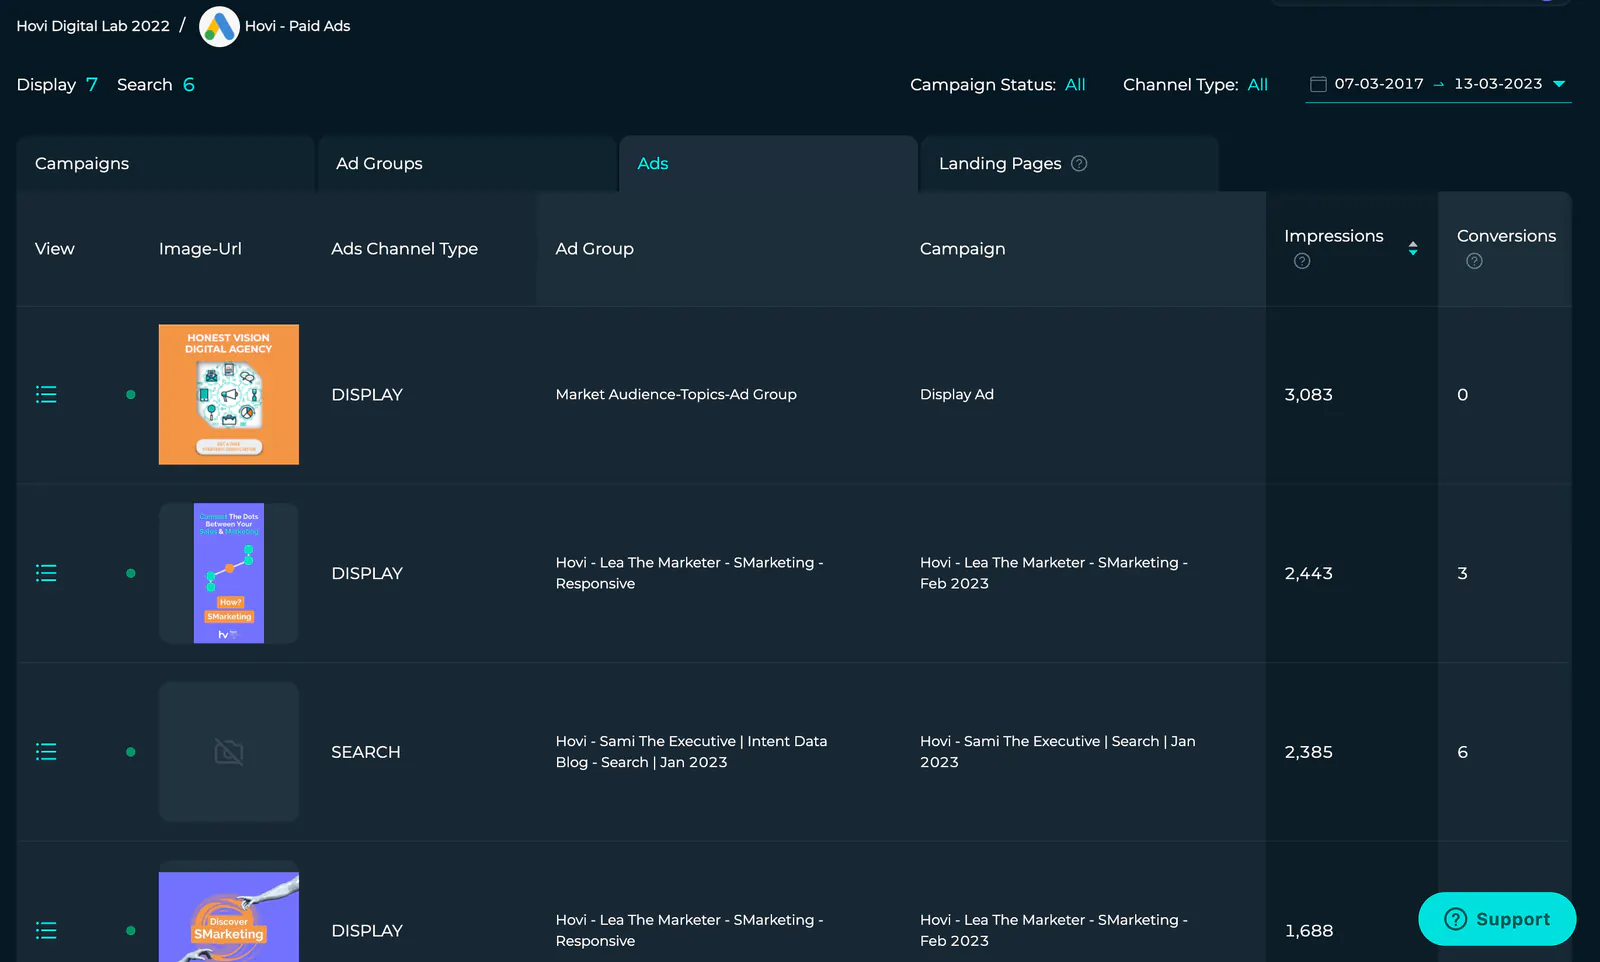
Task: Click the Display 7 filter
Action: pyautogui.click(x=57, y=85)
